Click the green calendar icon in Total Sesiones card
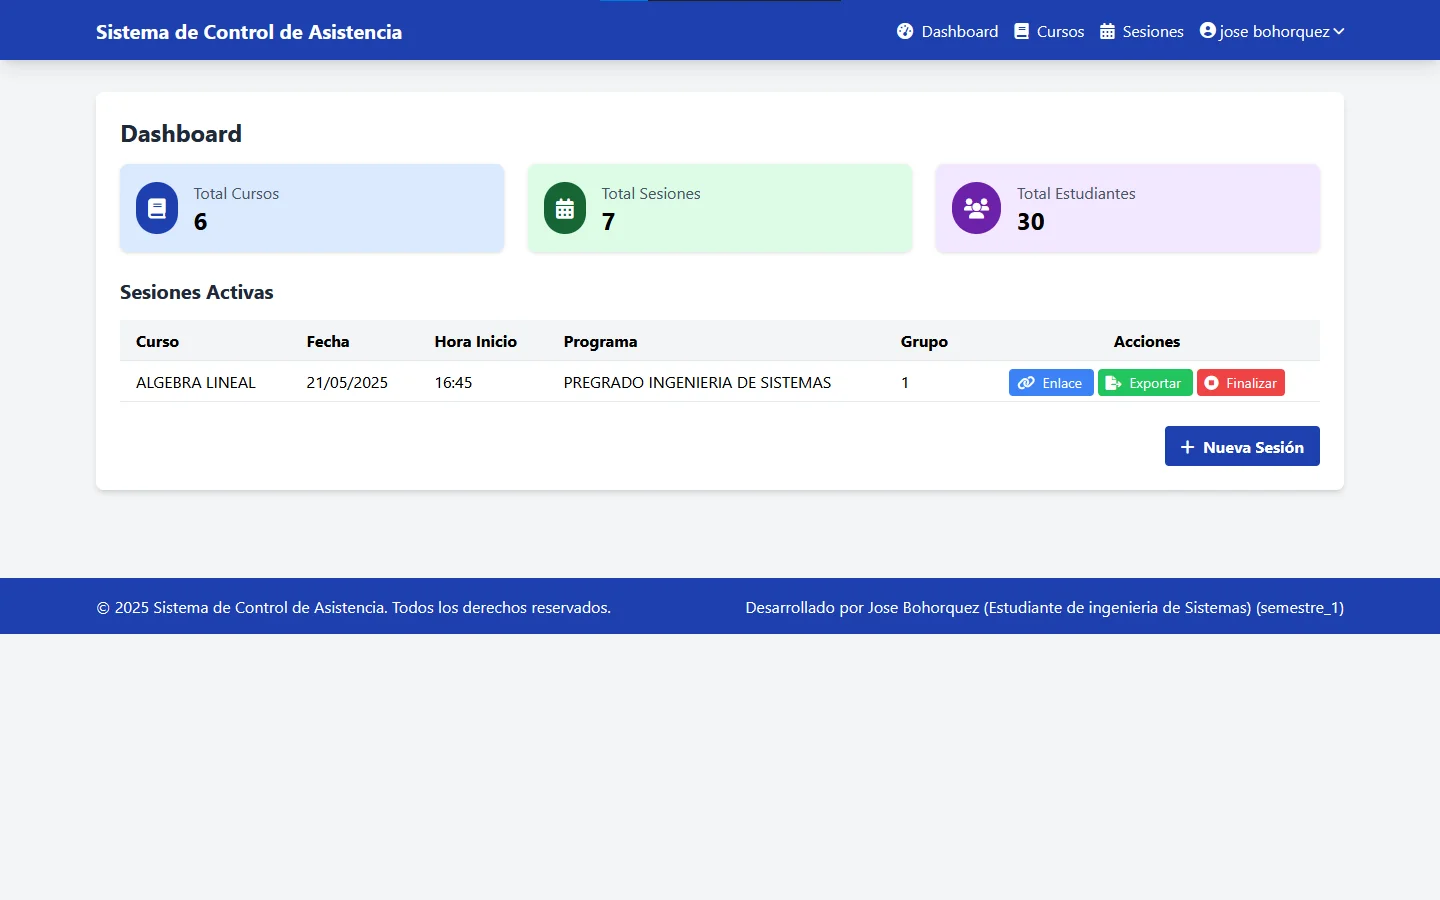Screen dimensions: 1440x900 (x=565, y=208)
